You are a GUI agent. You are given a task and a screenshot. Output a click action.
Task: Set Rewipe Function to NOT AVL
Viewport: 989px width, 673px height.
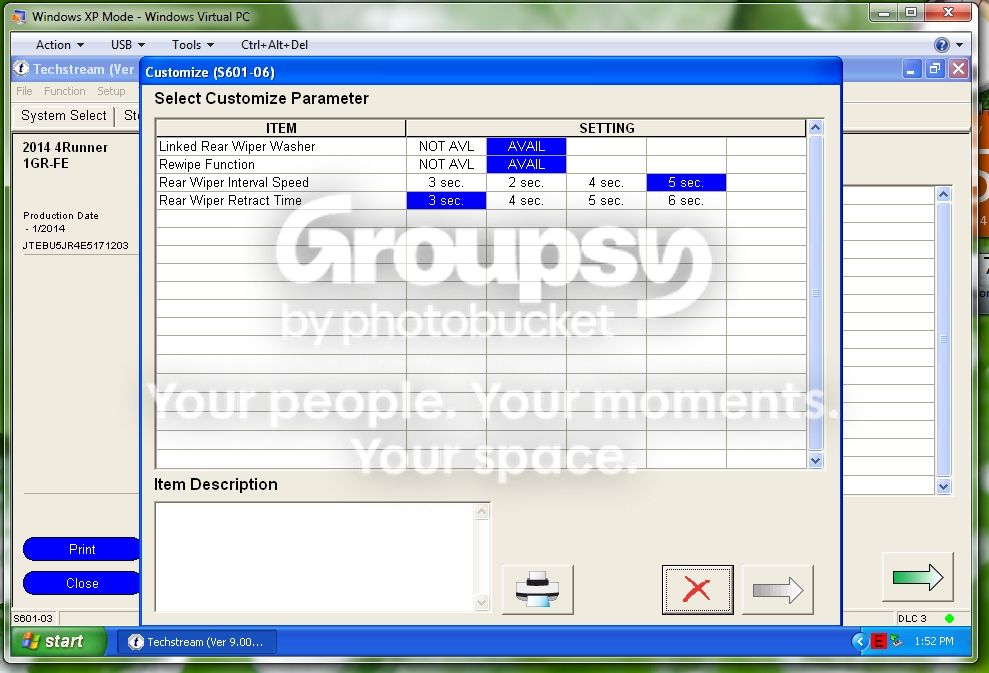coord(446,165)
